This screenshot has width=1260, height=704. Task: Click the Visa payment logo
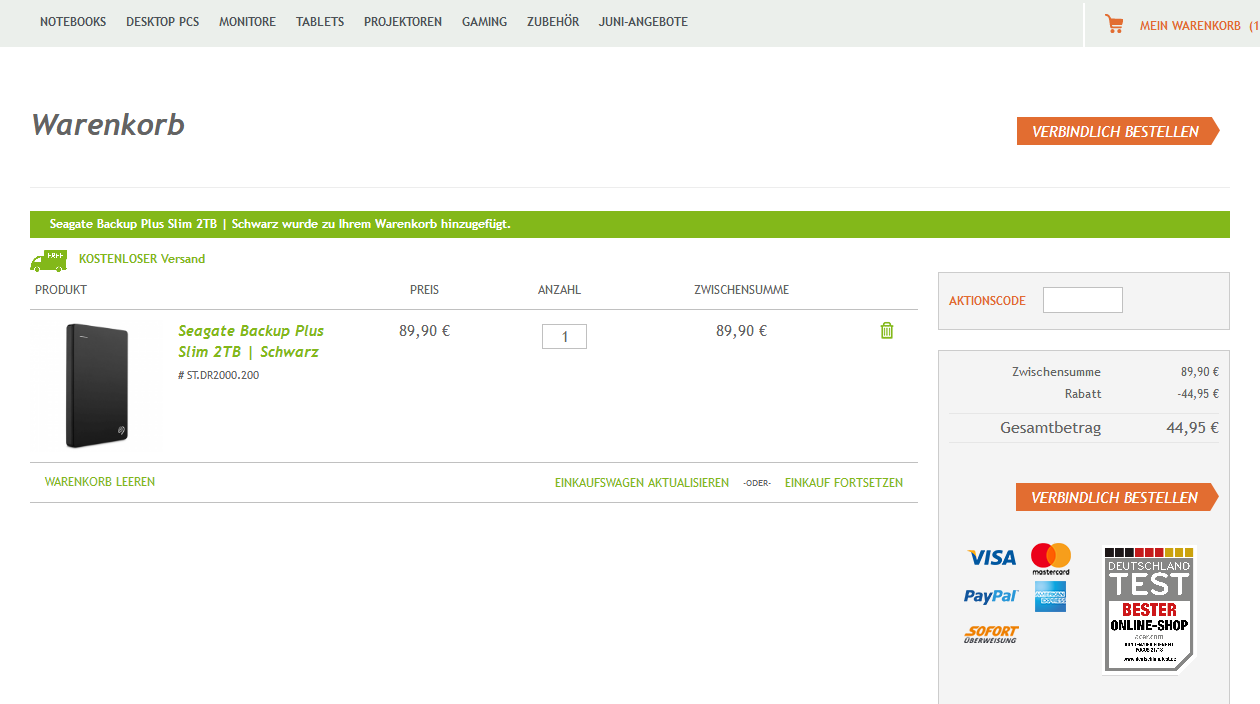tap(991, 557)
